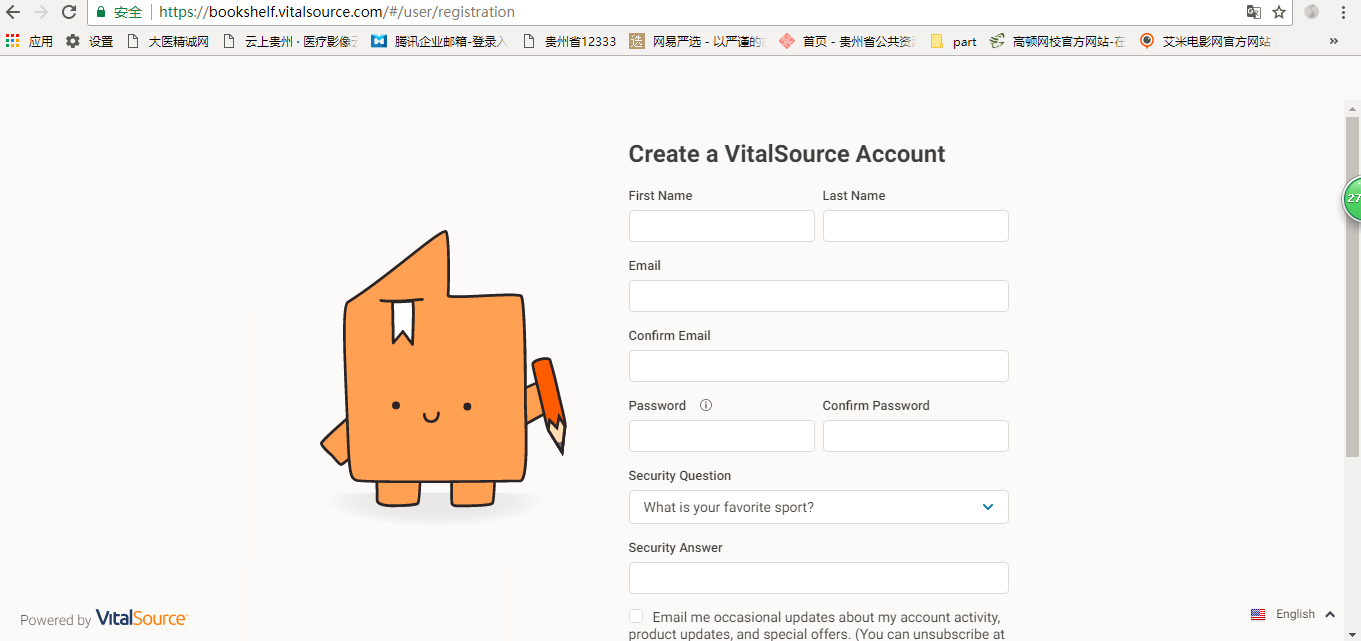Open the 高顿网校官方网站 bookmark
The width and height of the screenshot is (1361, 641).
[x=1058, y=41]
